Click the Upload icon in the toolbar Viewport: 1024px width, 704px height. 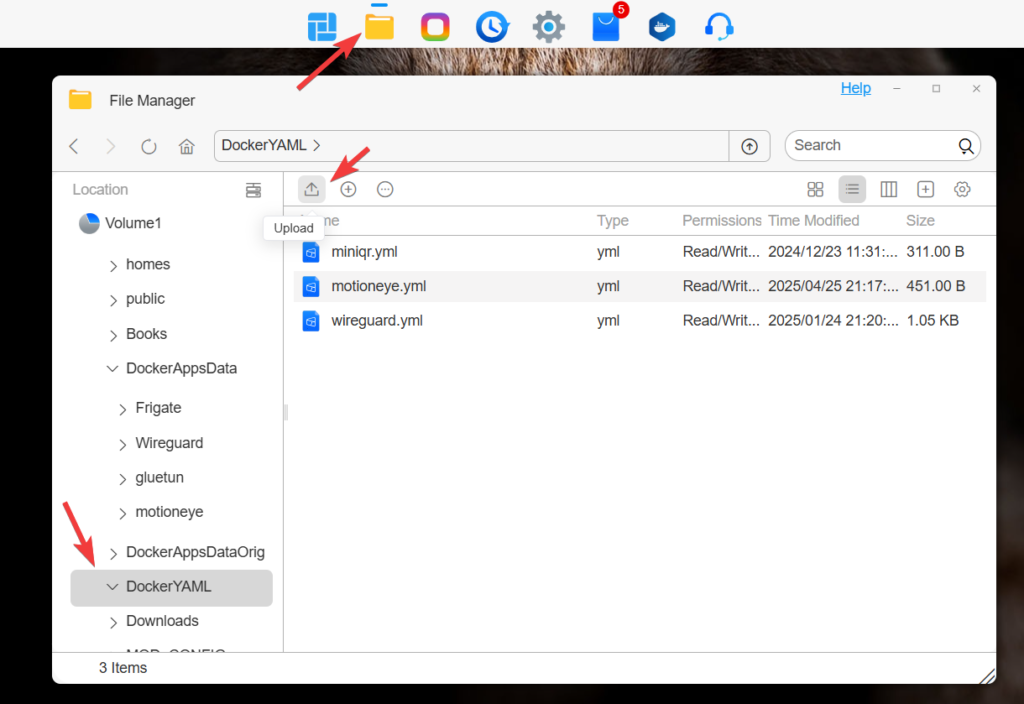tap(312, 189)
